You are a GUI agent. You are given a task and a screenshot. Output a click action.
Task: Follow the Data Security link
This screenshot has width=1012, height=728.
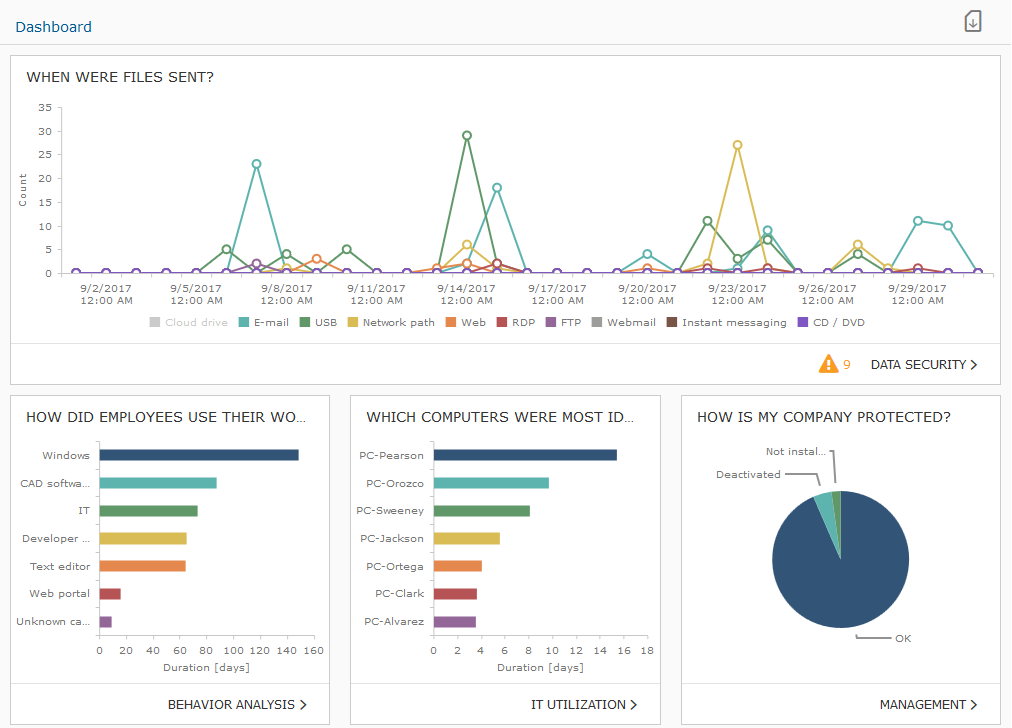click(918, 364)
